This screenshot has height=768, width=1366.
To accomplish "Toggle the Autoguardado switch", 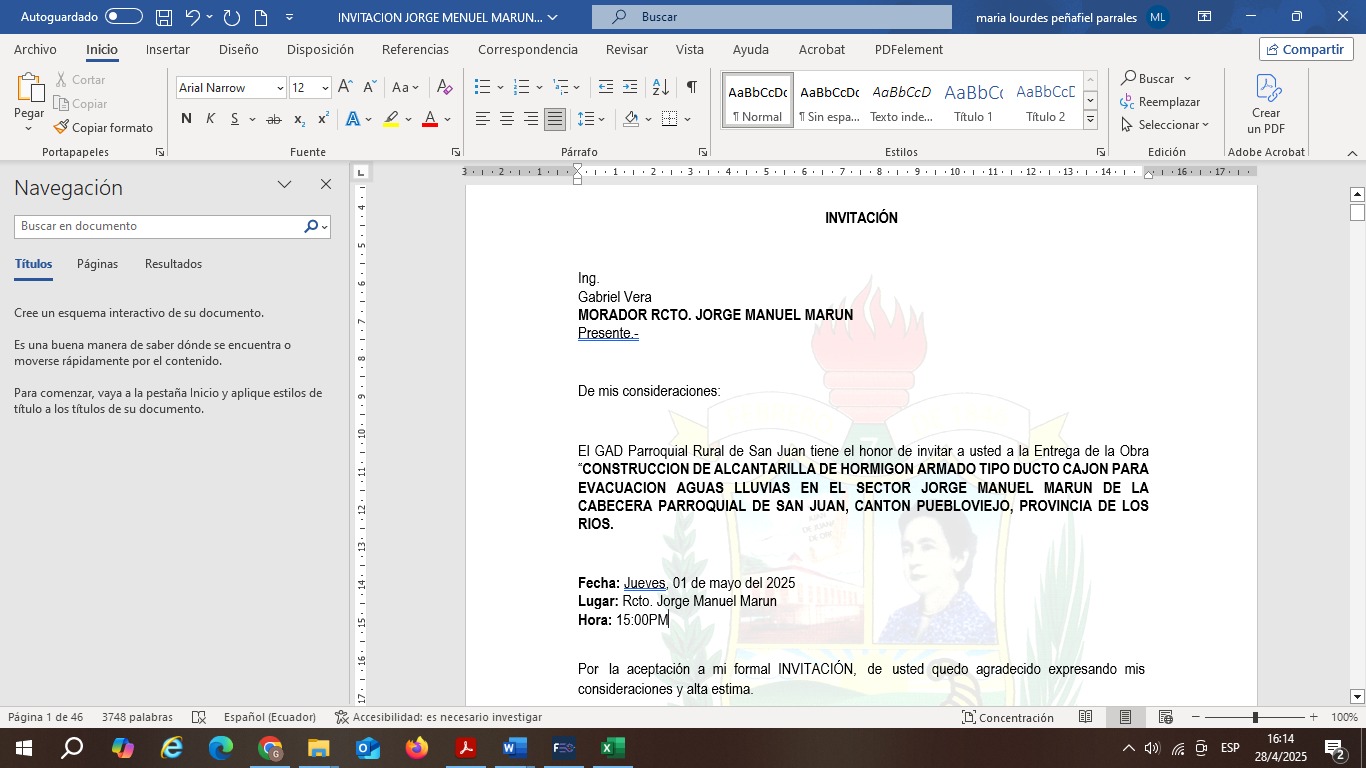I will coord(124,17).
